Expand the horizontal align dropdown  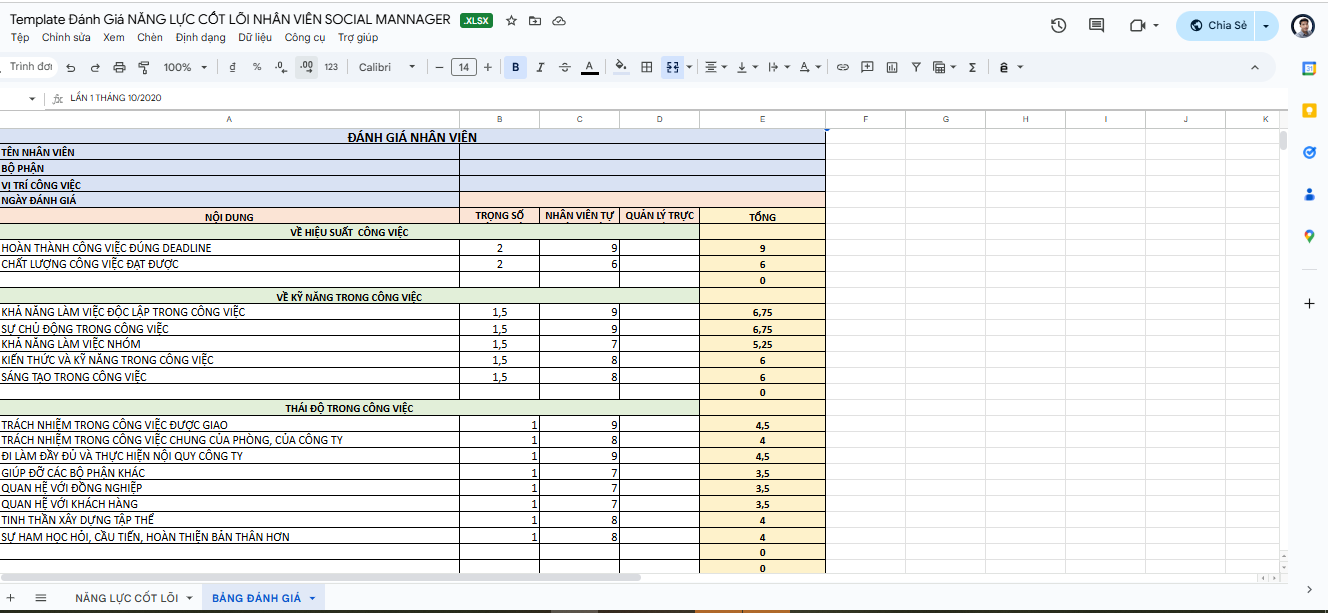coord(716,67)
